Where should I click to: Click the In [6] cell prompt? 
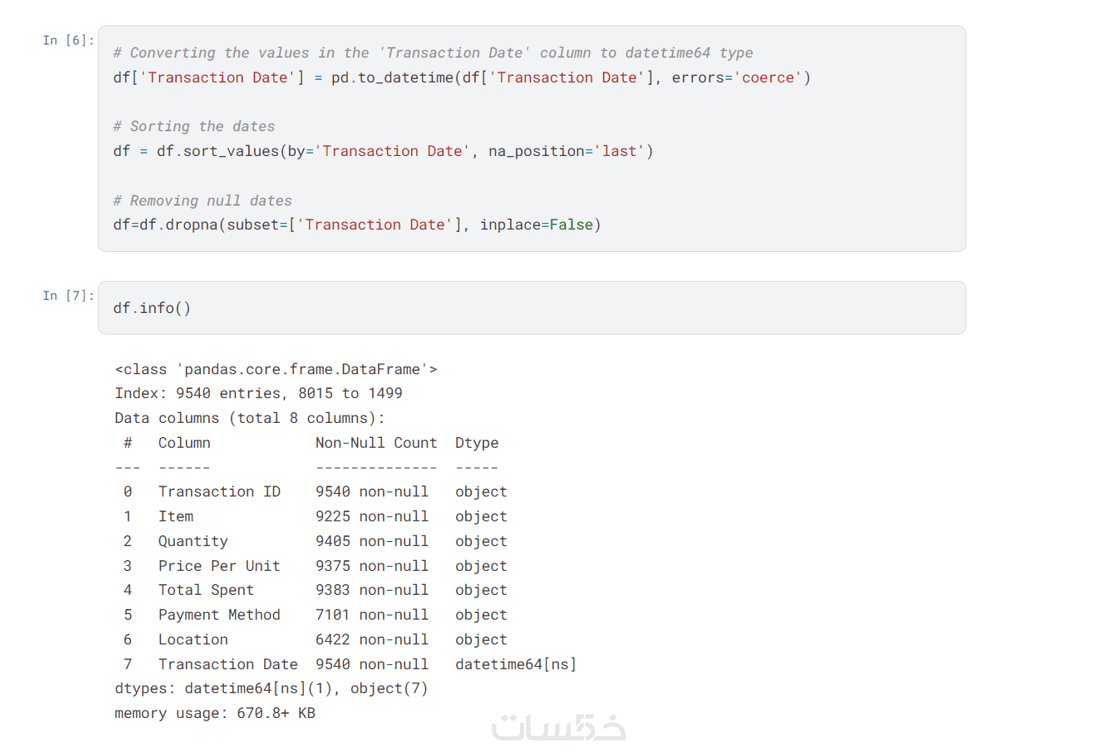[x=68, y=40]
